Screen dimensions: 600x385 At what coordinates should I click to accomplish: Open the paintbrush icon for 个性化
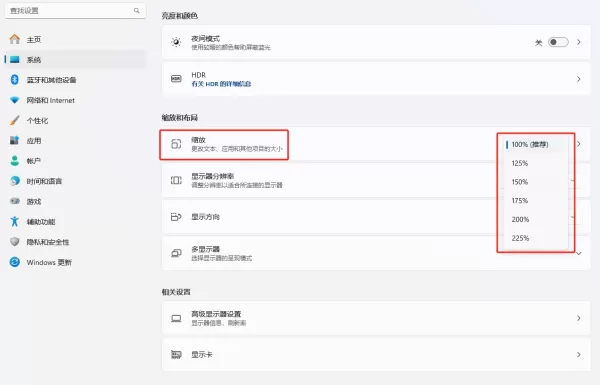15,120
